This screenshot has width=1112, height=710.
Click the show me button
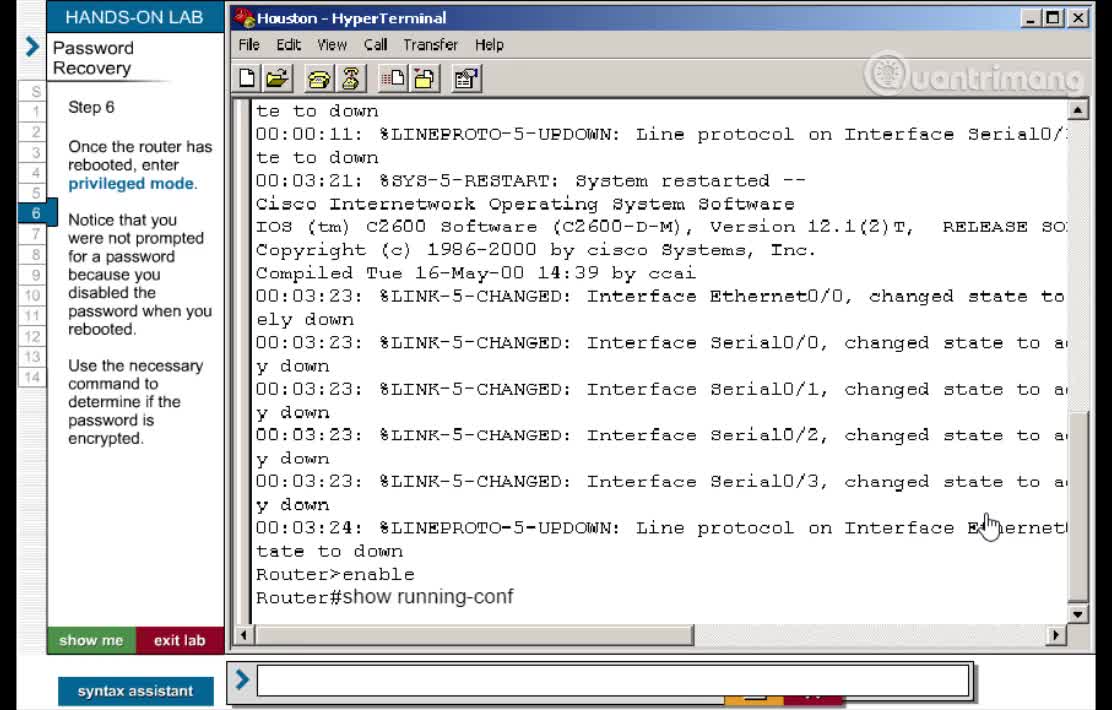click(x=91, y=640)
